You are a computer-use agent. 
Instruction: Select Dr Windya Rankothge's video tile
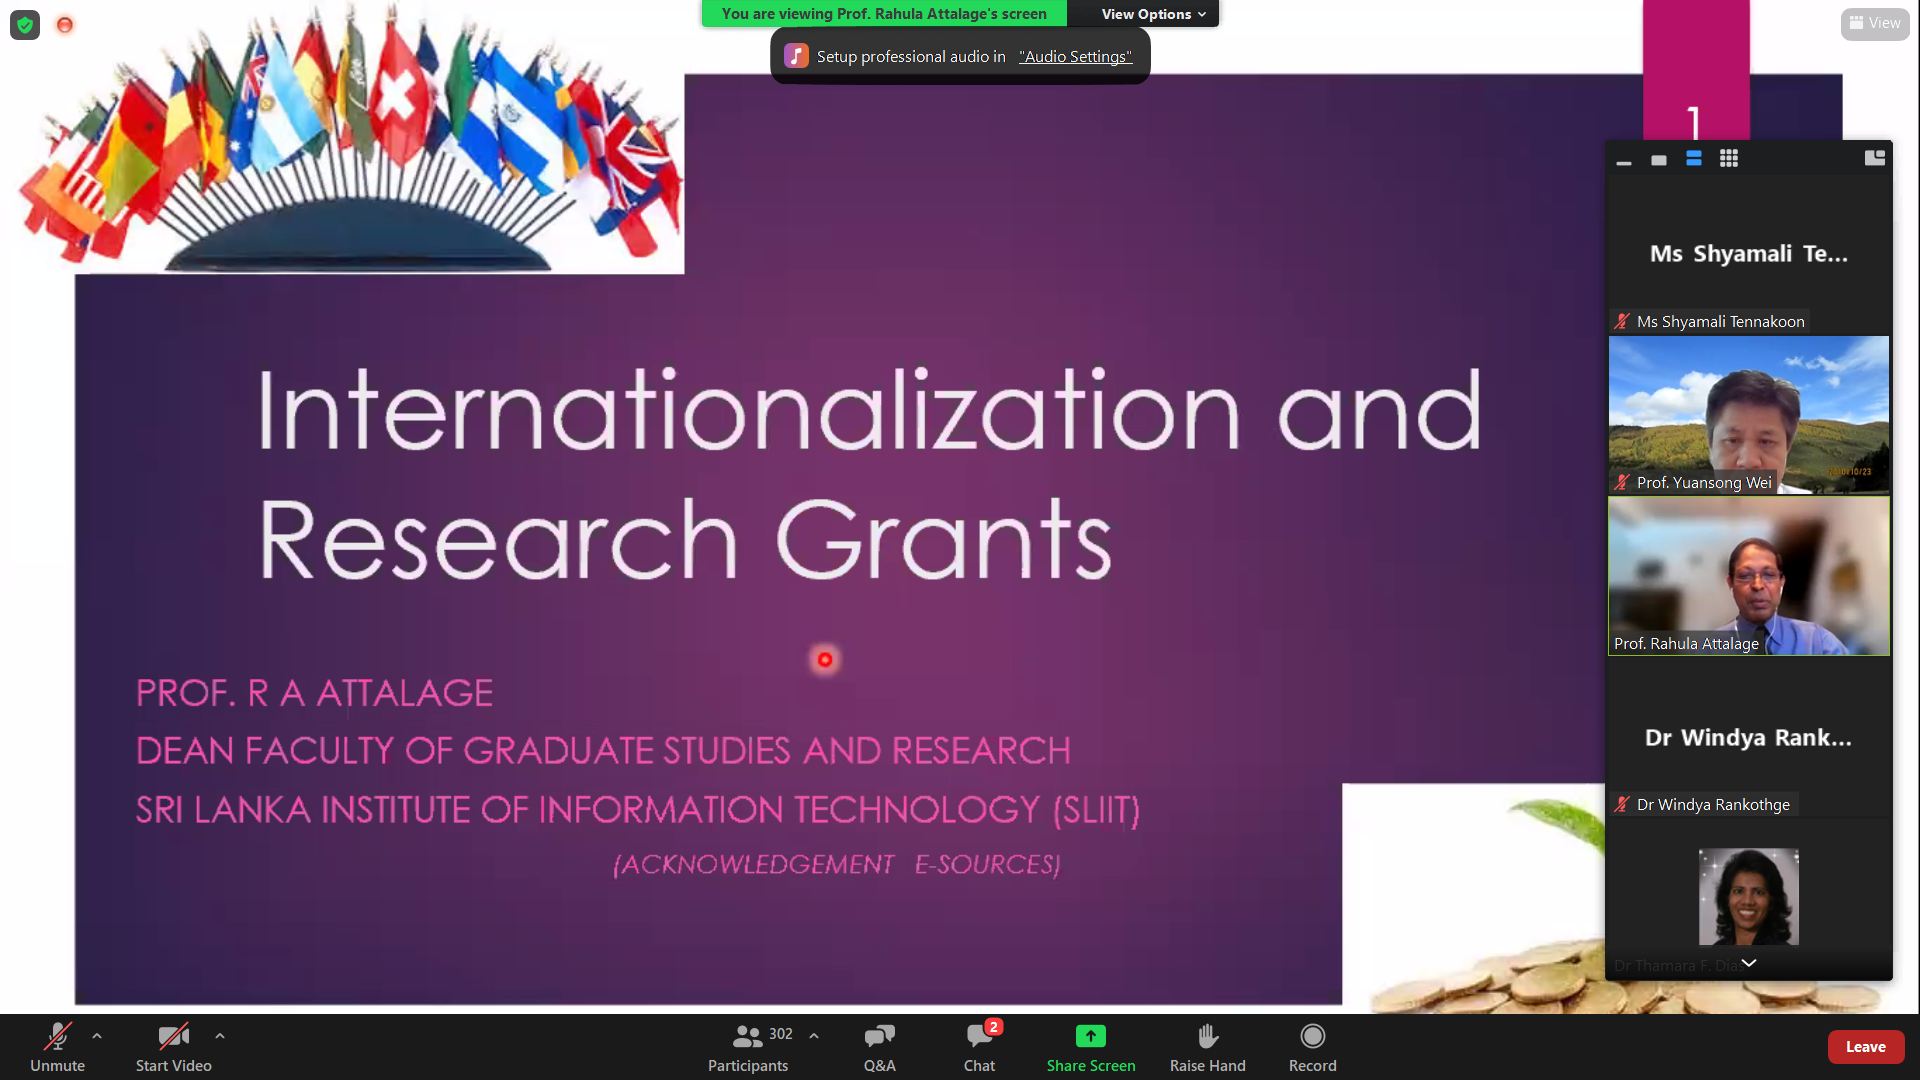click(1748, 738)
